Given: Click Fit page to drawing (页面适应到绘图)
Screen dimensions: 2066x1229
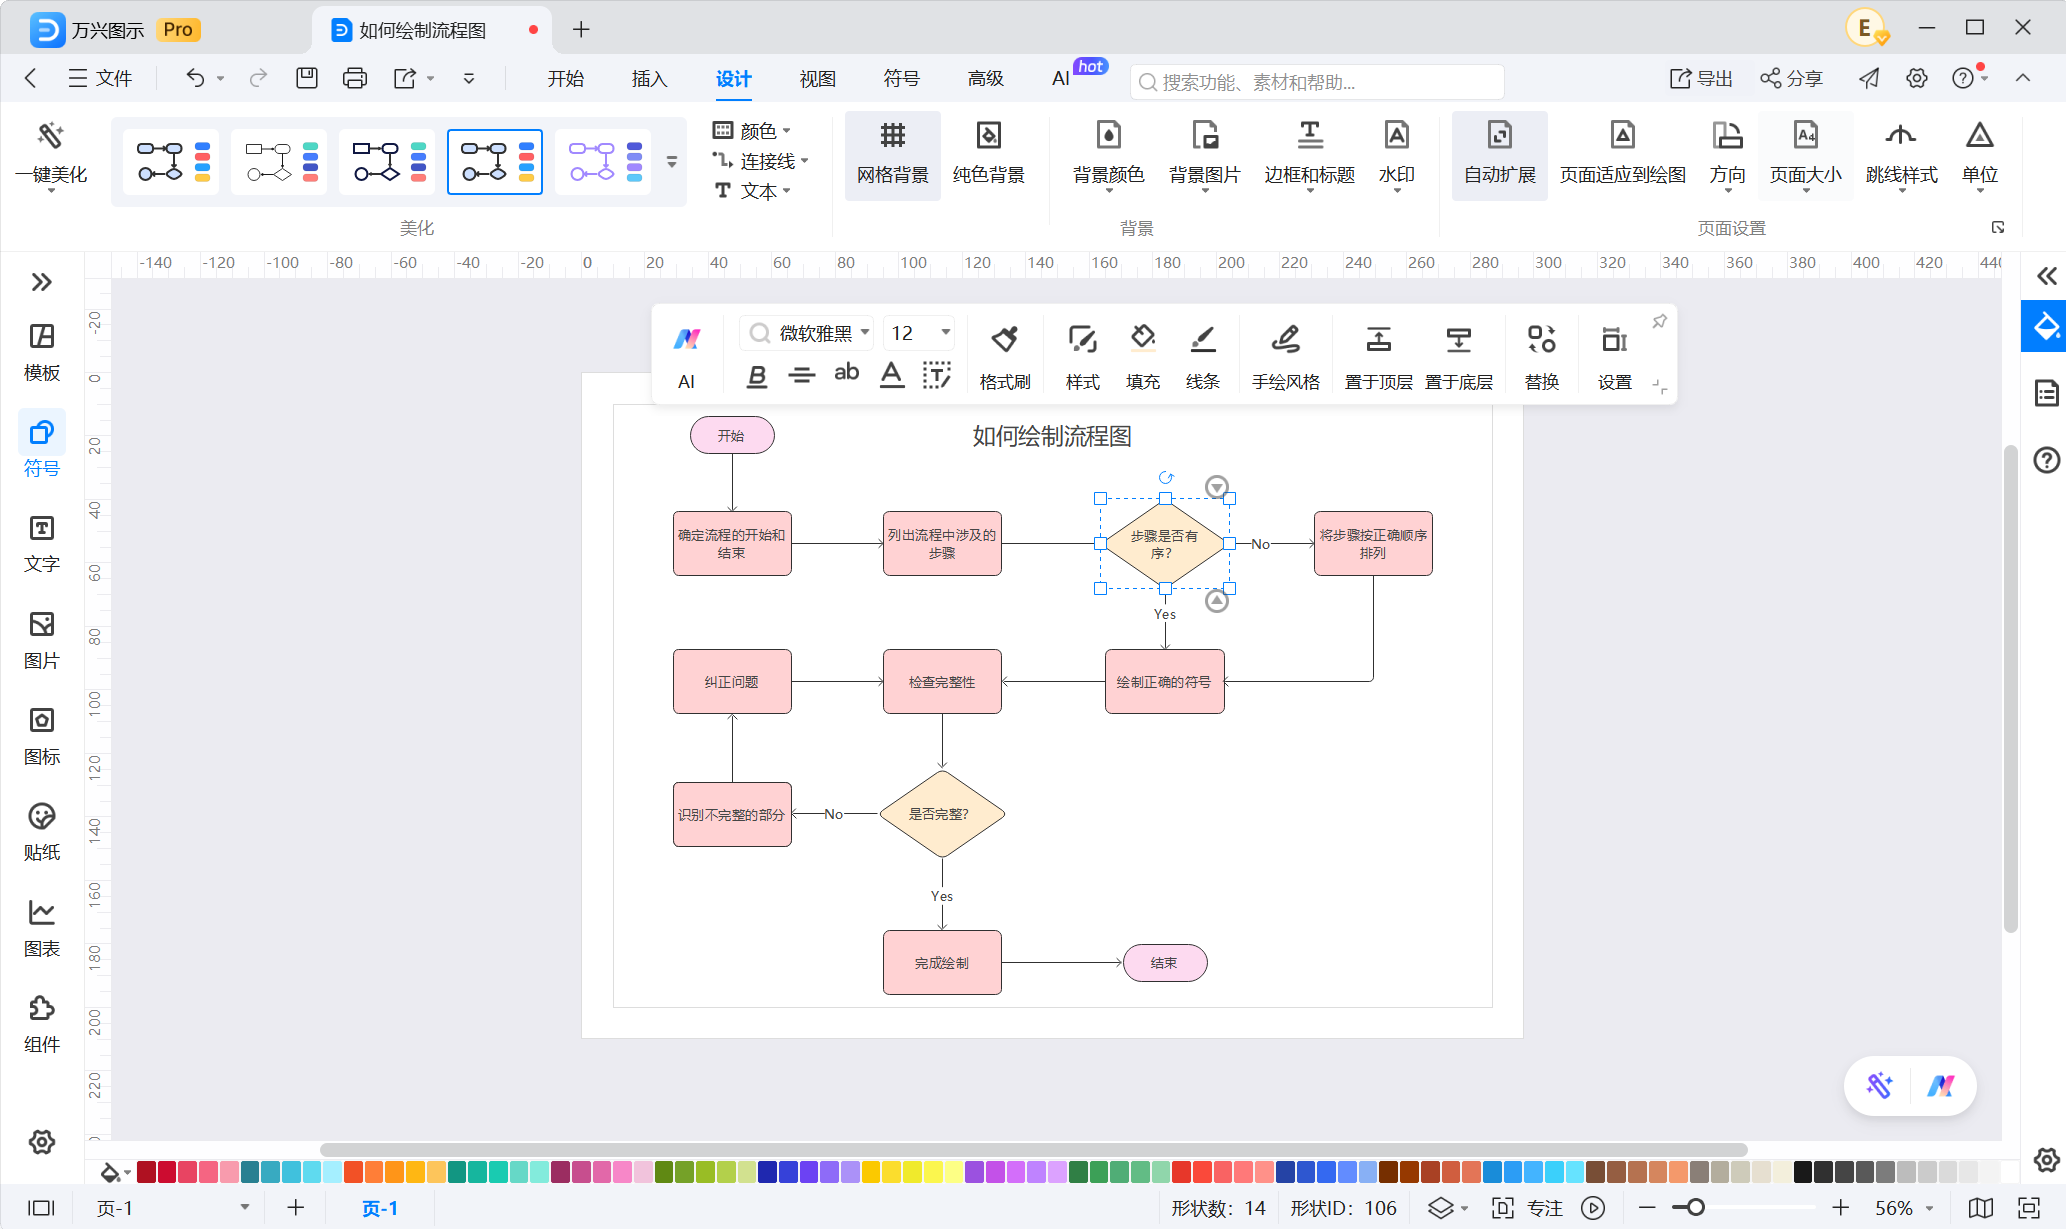Looking at the screenshot, I should 1623,155.
